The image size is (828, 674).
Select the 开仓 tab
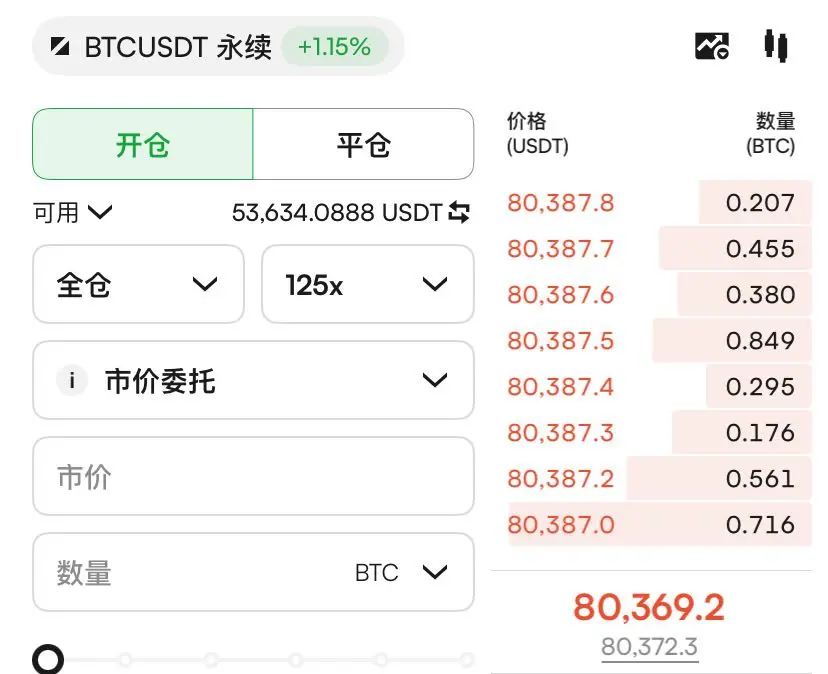(143, 144)
